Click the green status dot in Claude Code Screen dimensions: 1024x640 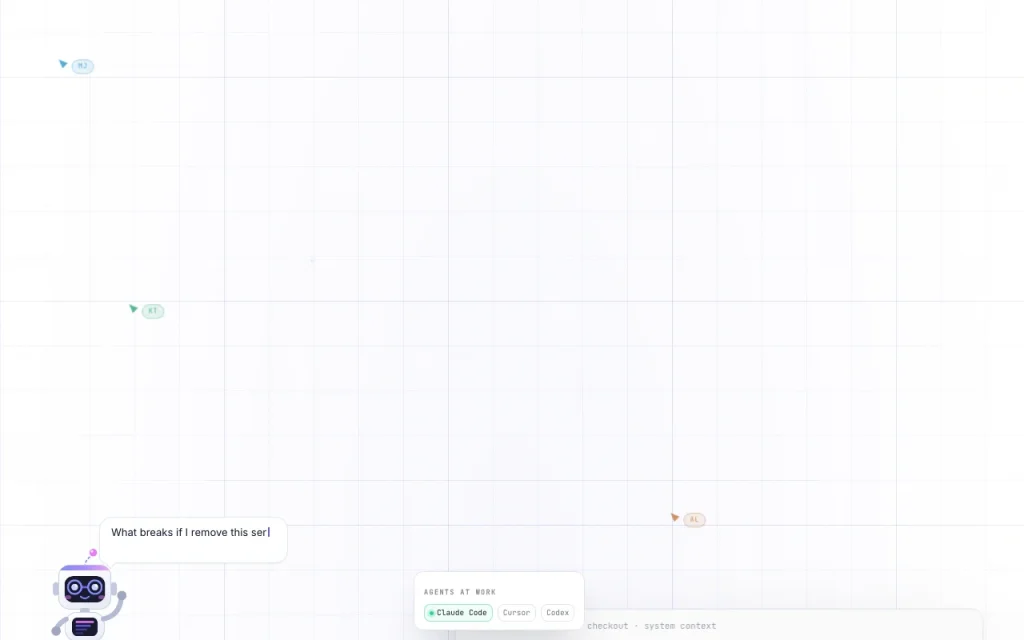click(x=431, y=613)
